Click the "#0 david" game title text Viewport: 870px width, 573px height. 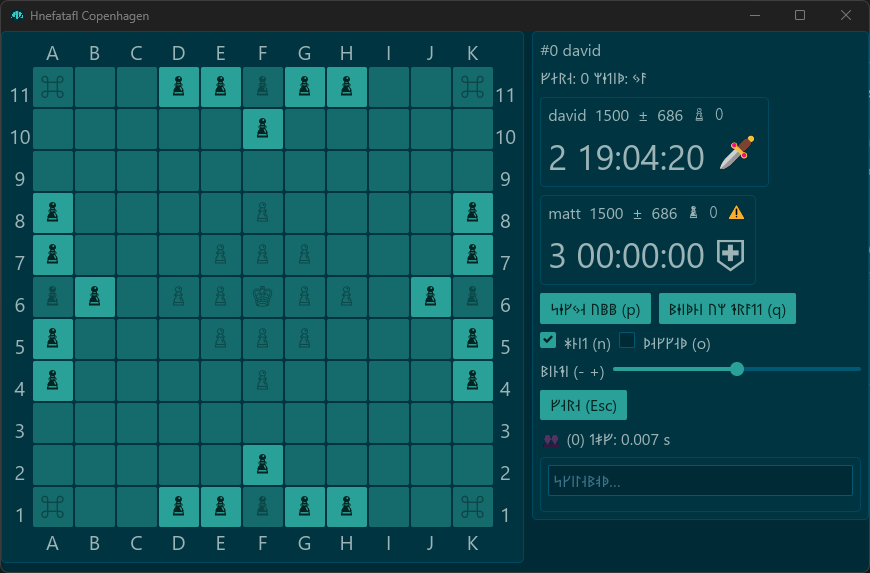[x=570, y=51]
